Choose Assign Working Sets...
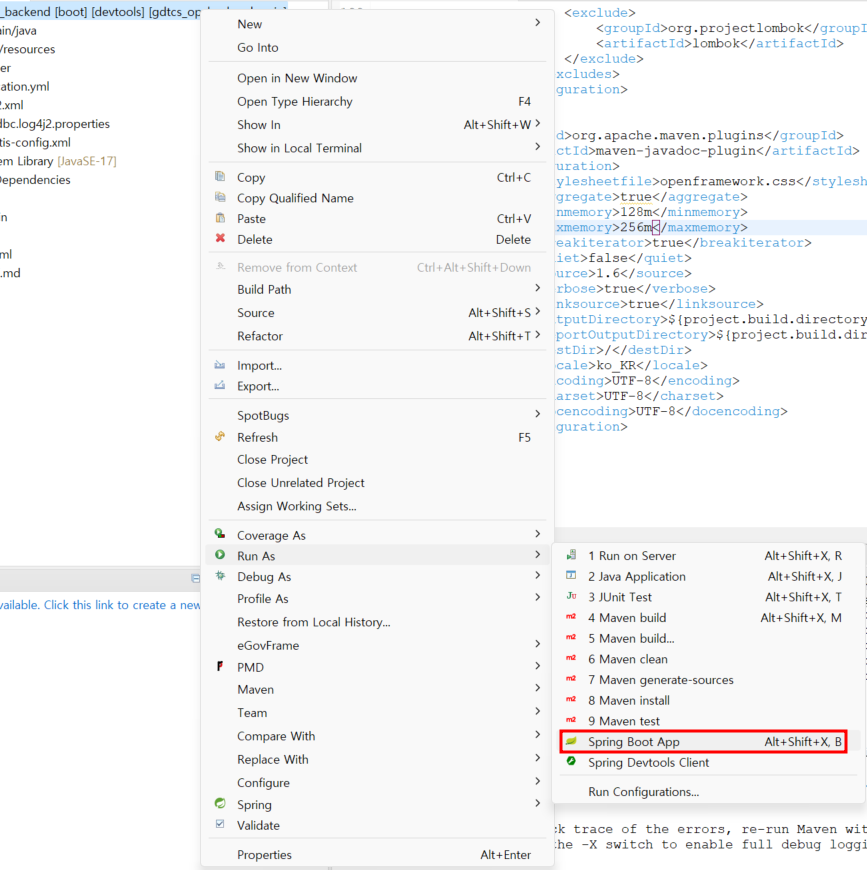This screenshot has height=870, width=867. (377, 506)
